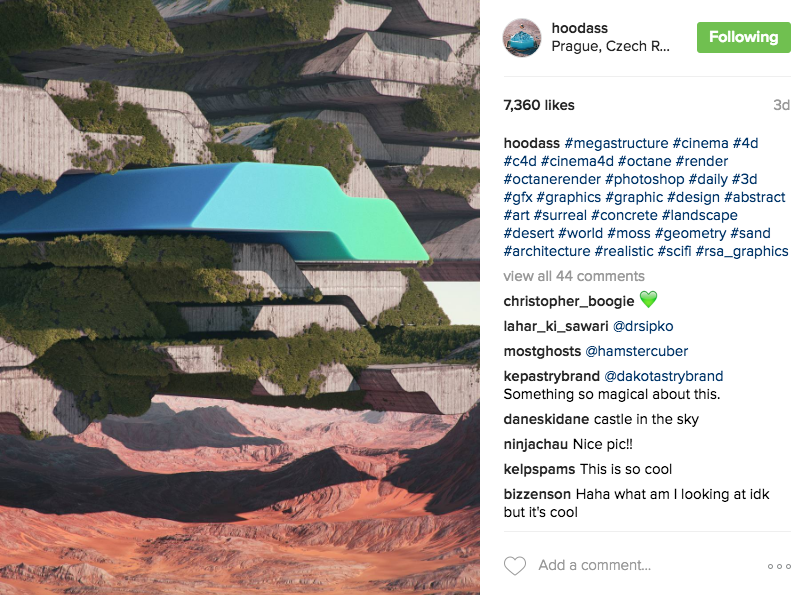Open the #cinema4d hashtag
The width and height of the screenshot is (807, 595).
pos(577,161)
